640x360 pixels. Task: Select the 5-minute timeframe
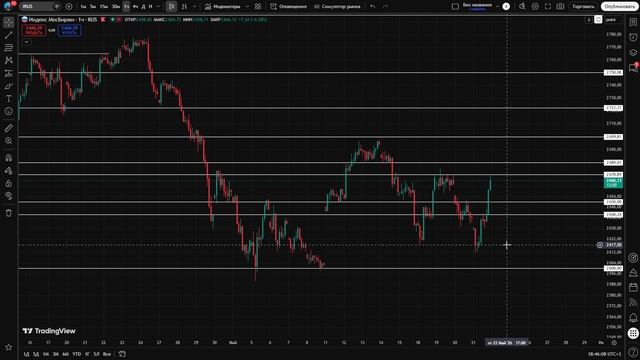93,7
